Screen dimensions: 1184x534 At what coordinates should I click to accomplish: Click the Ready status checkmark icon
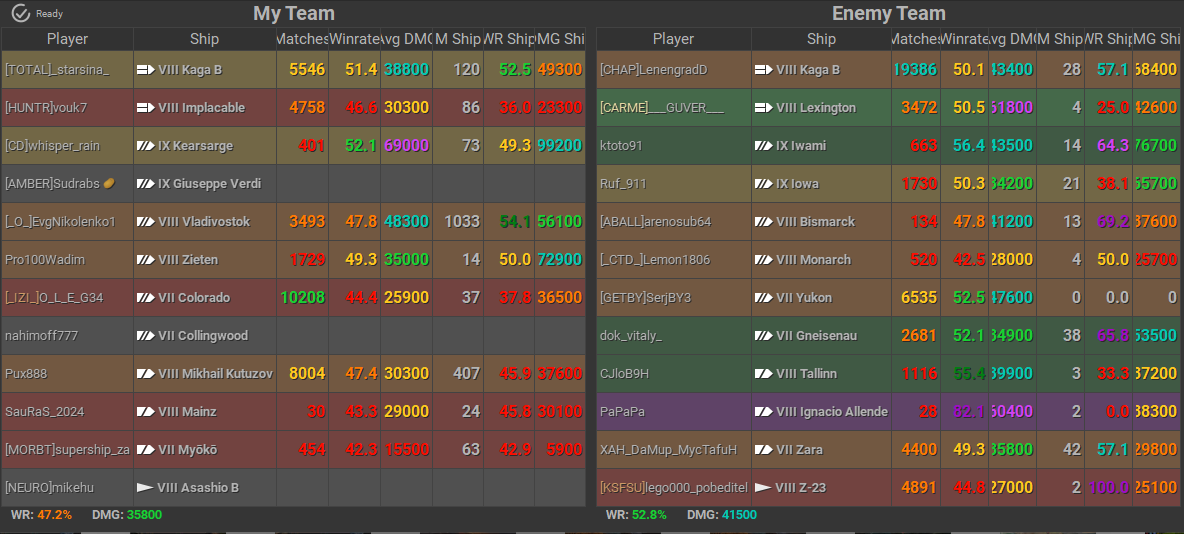point(20,13)
